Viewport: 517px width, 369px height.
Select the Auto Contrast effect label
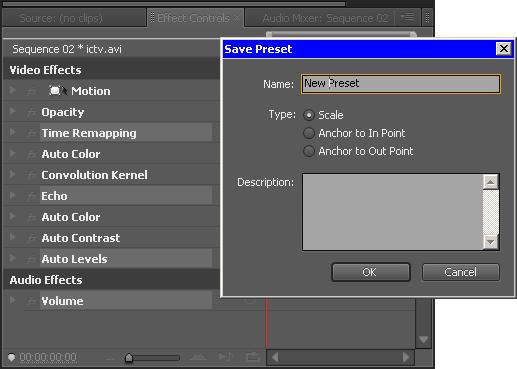81,238
